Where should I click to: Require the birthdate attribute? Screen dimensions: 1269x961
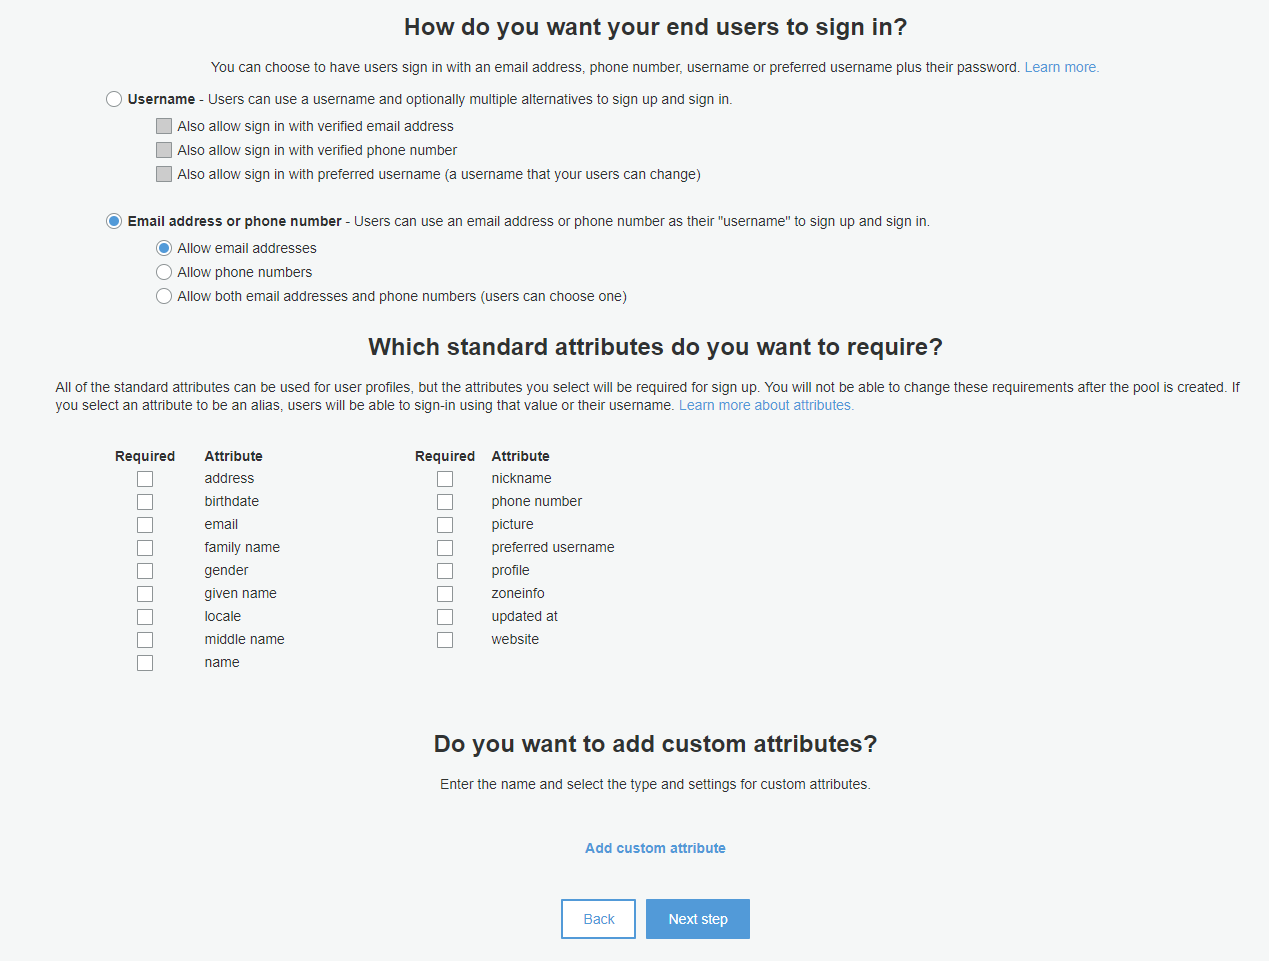click(145, 501)
